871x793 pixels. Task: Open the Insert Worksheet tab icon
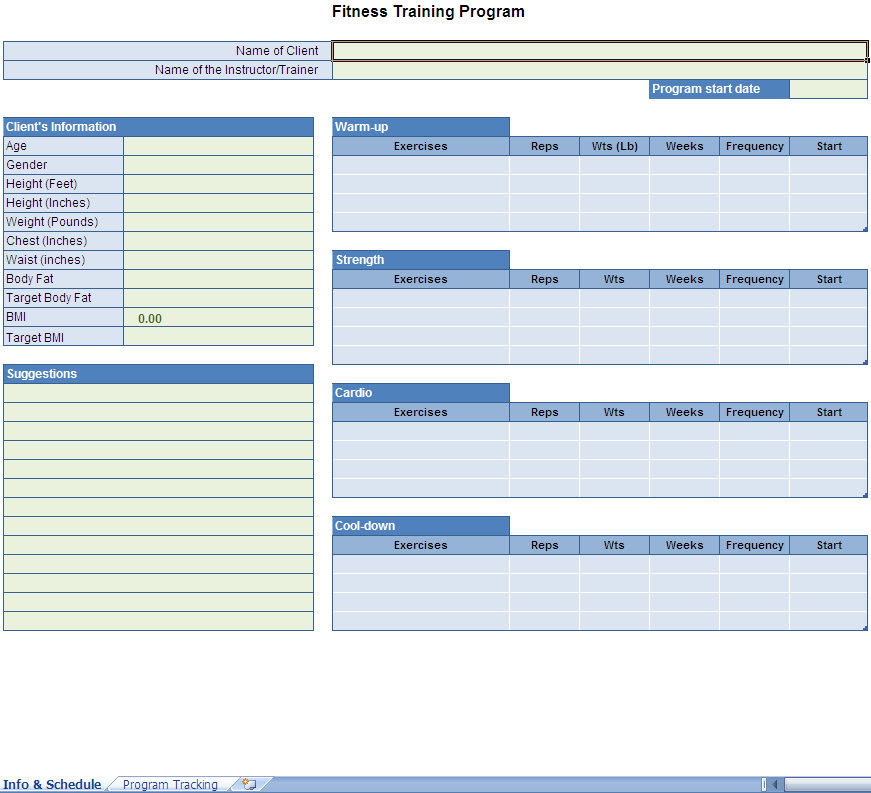click(249, 784)
